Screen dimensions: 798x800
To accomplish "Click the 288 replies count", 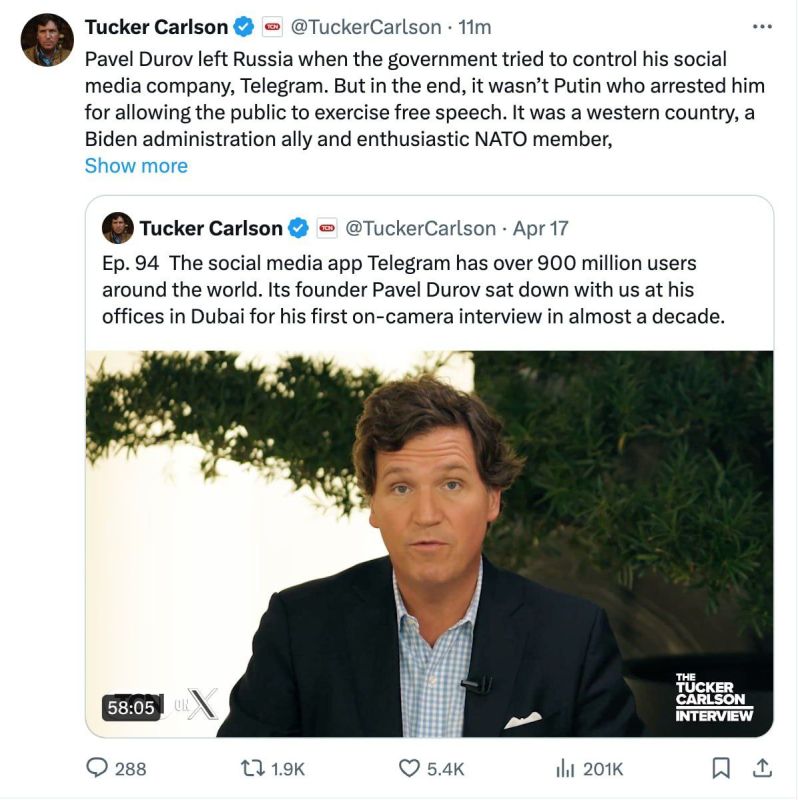I will coord(128,770).
